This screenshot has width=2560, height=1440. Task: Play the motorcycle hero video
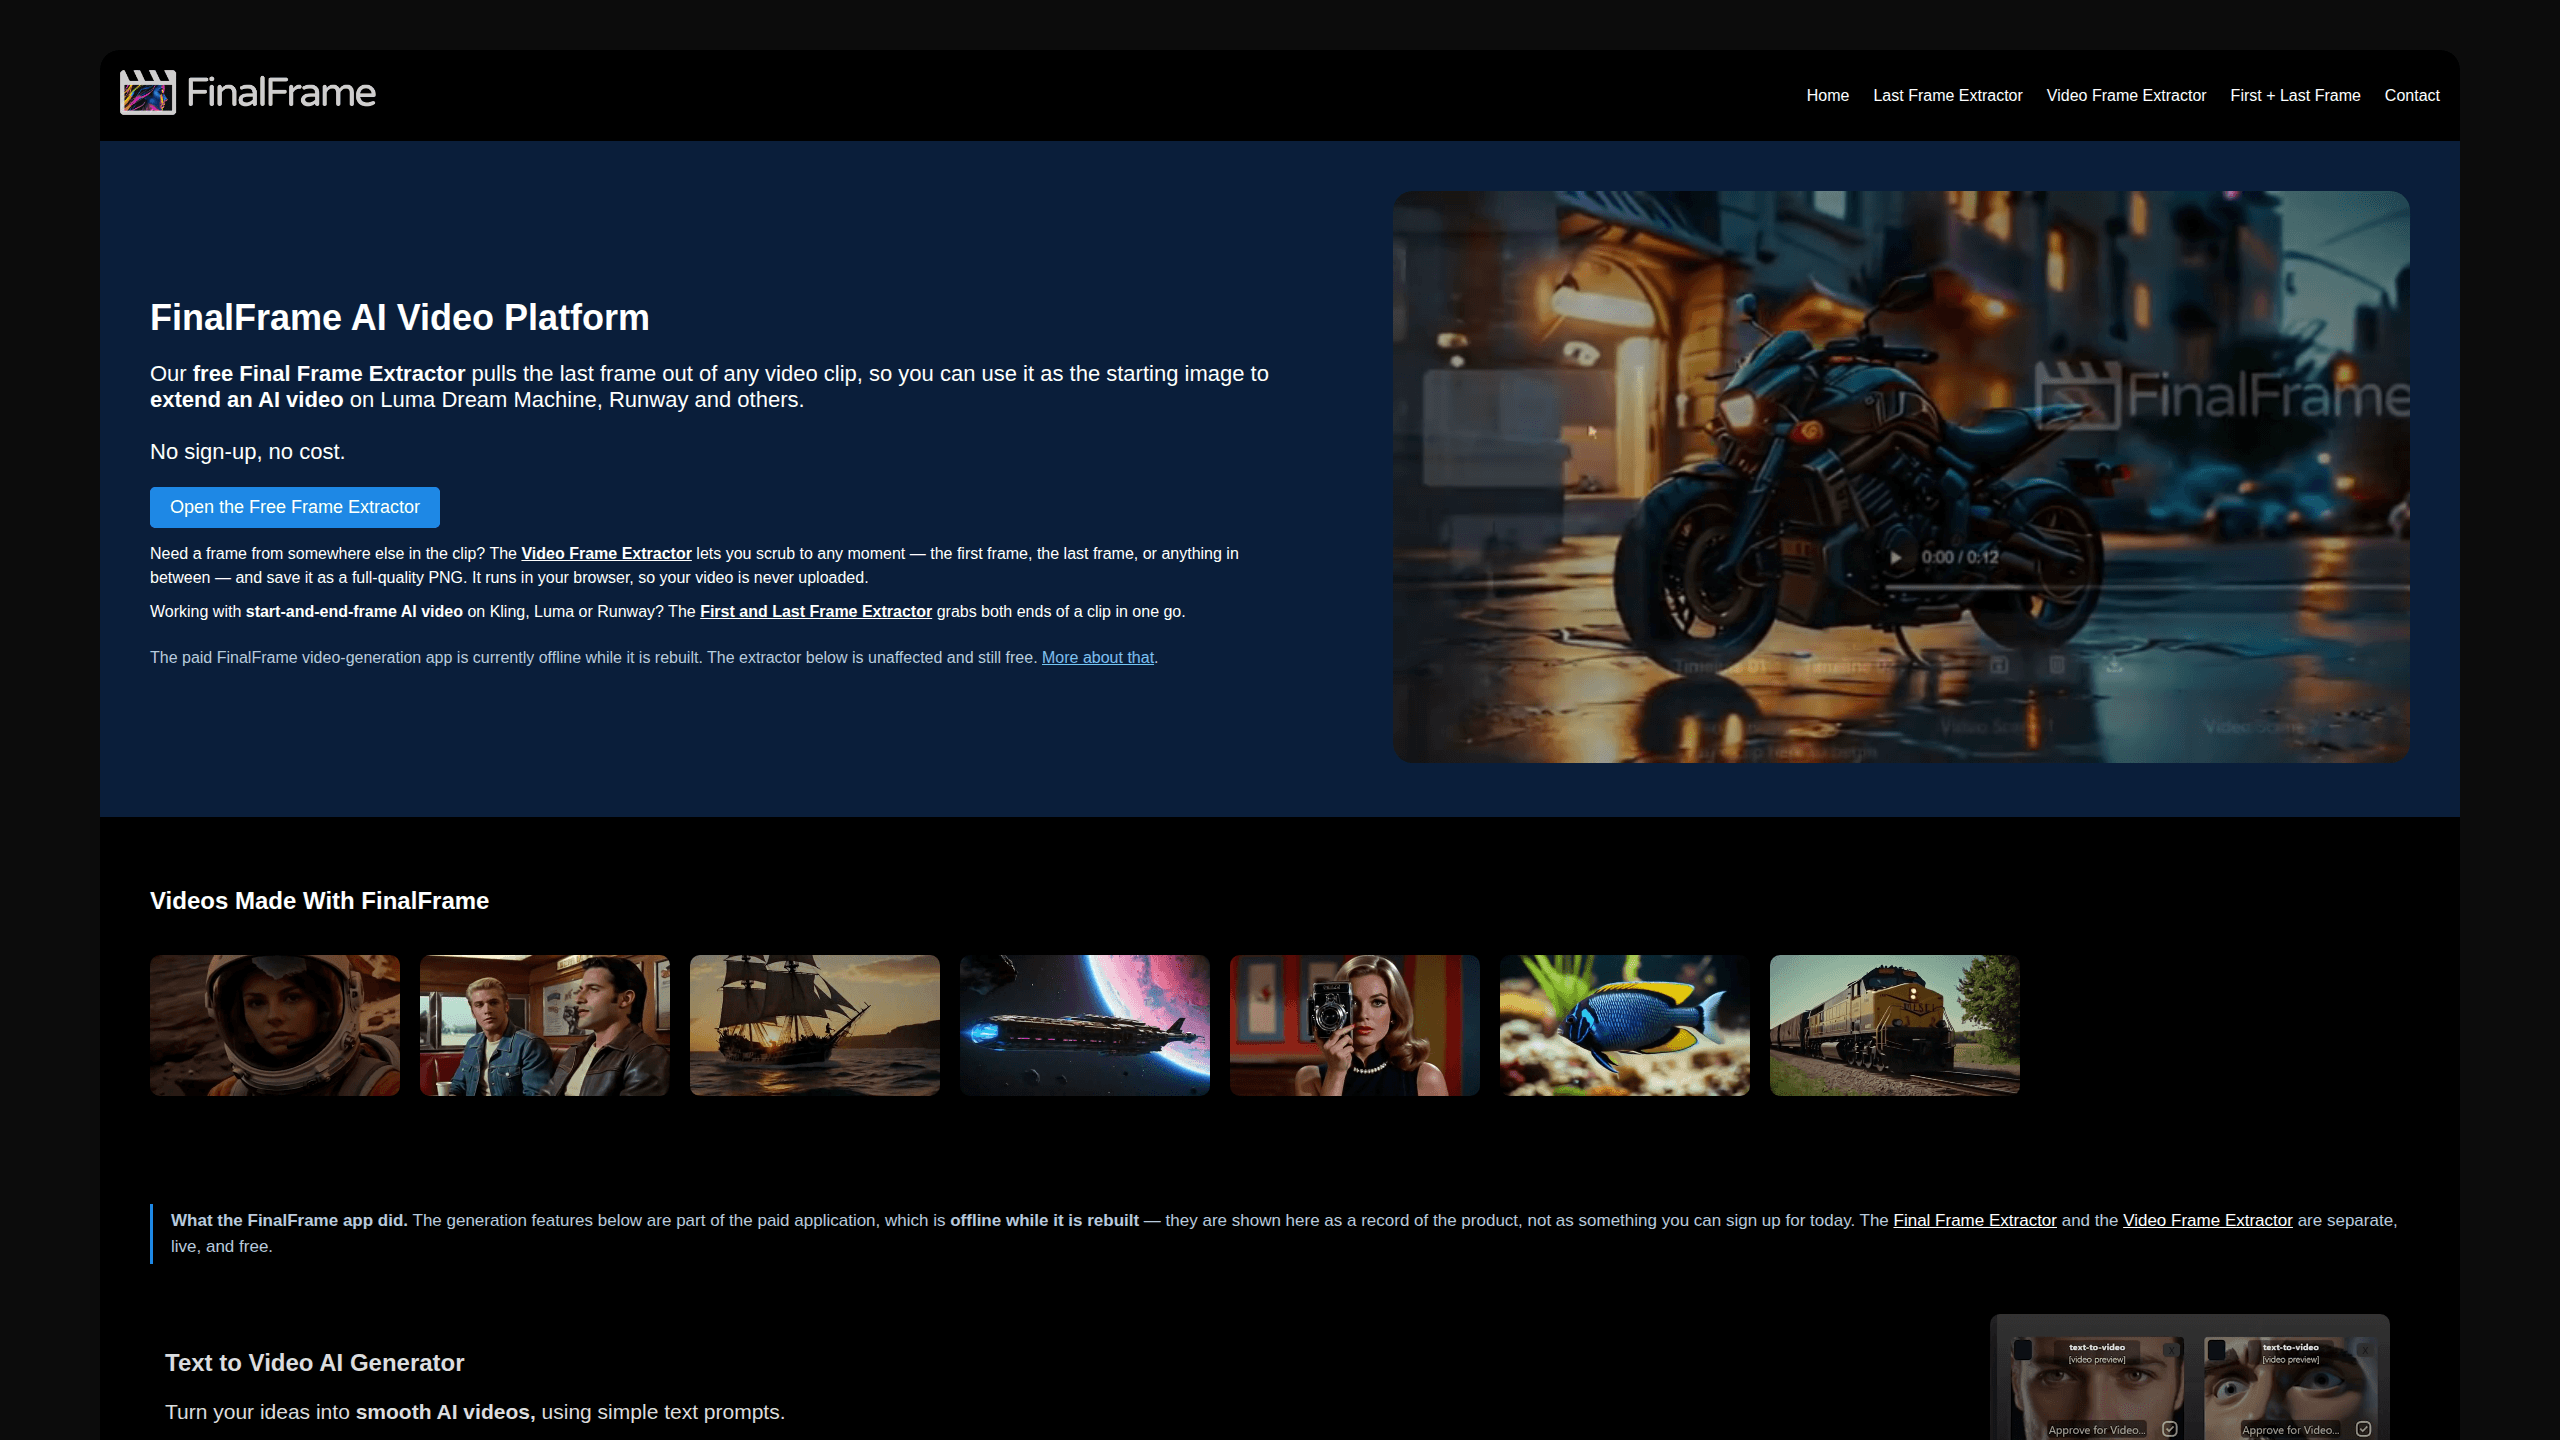pyautogui.click(x=1895, y=557)
